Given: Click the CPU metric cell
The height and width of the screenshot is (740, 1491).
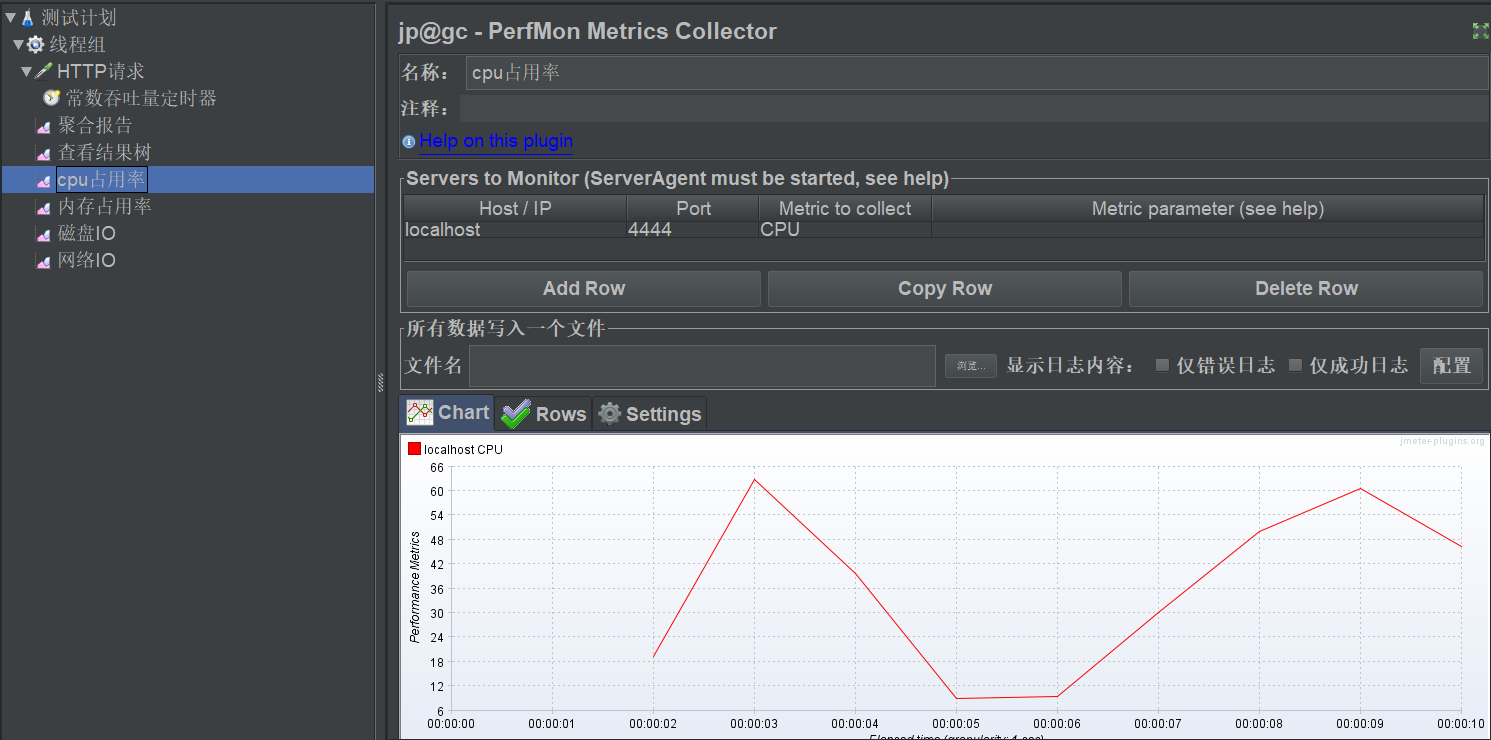Looking at the screenshot, I should [845, 230].
